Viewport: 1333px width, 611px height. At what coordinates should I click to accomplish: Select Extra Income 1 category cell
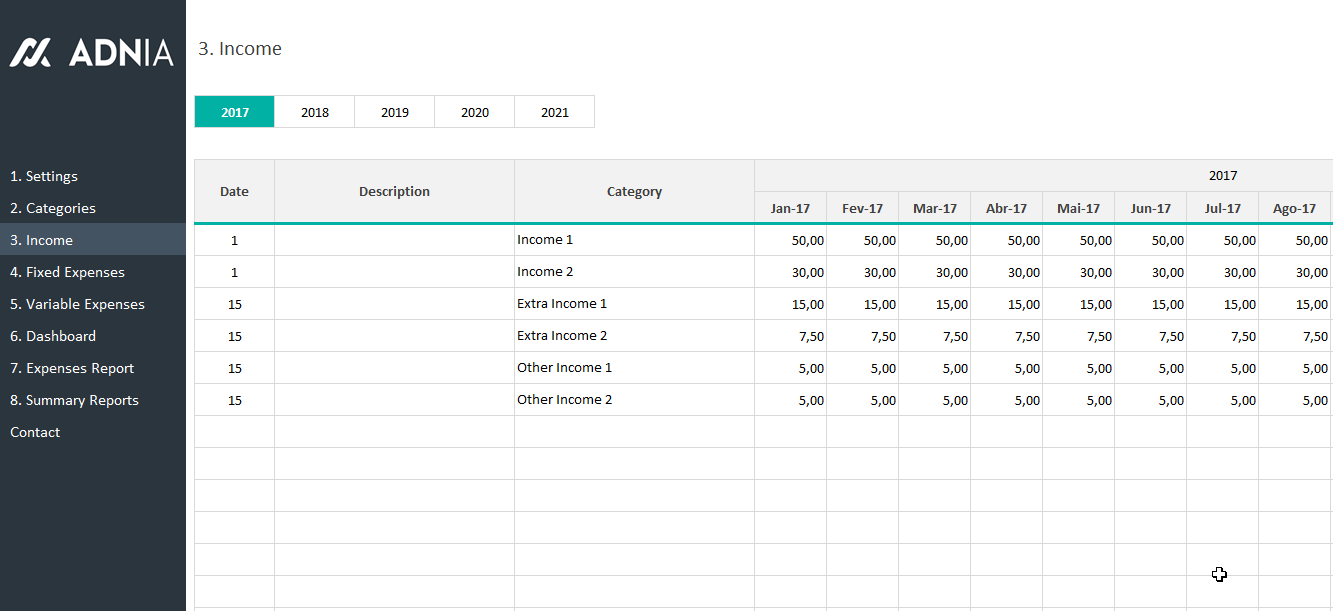(634, 304)
